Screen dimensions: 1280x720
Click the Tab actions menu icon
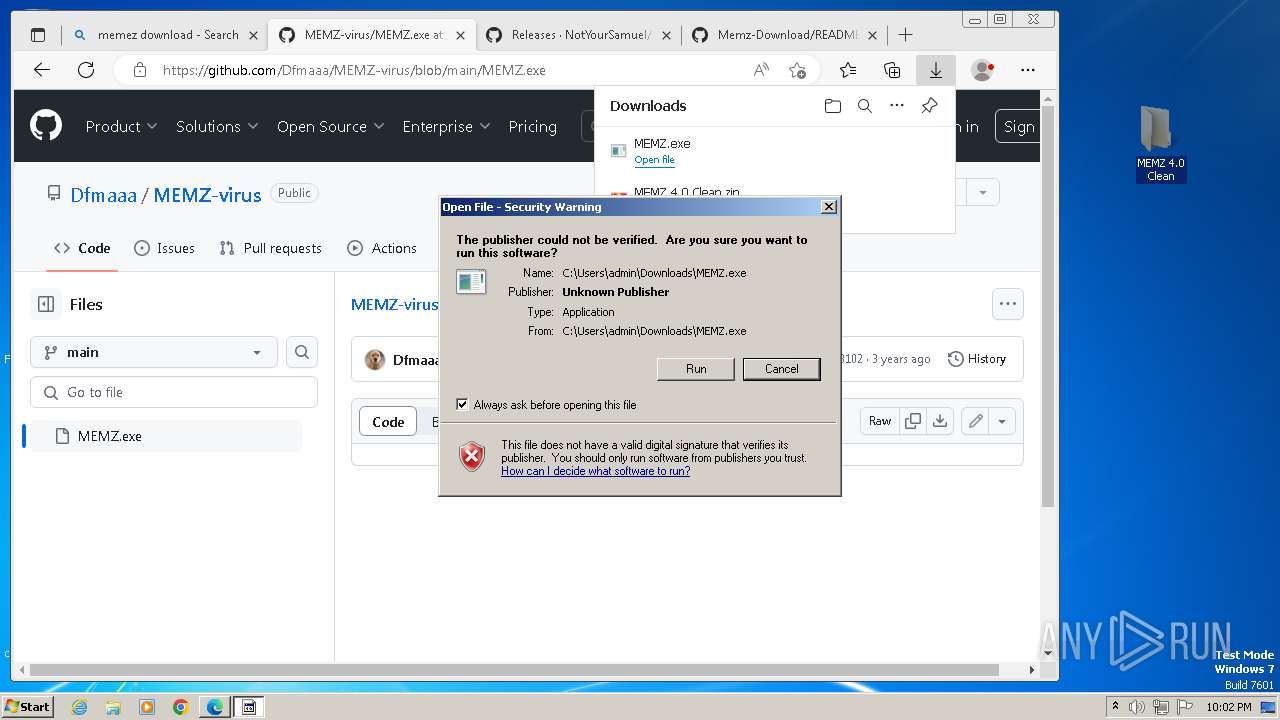pyautogui.click(x=38, y=35)
